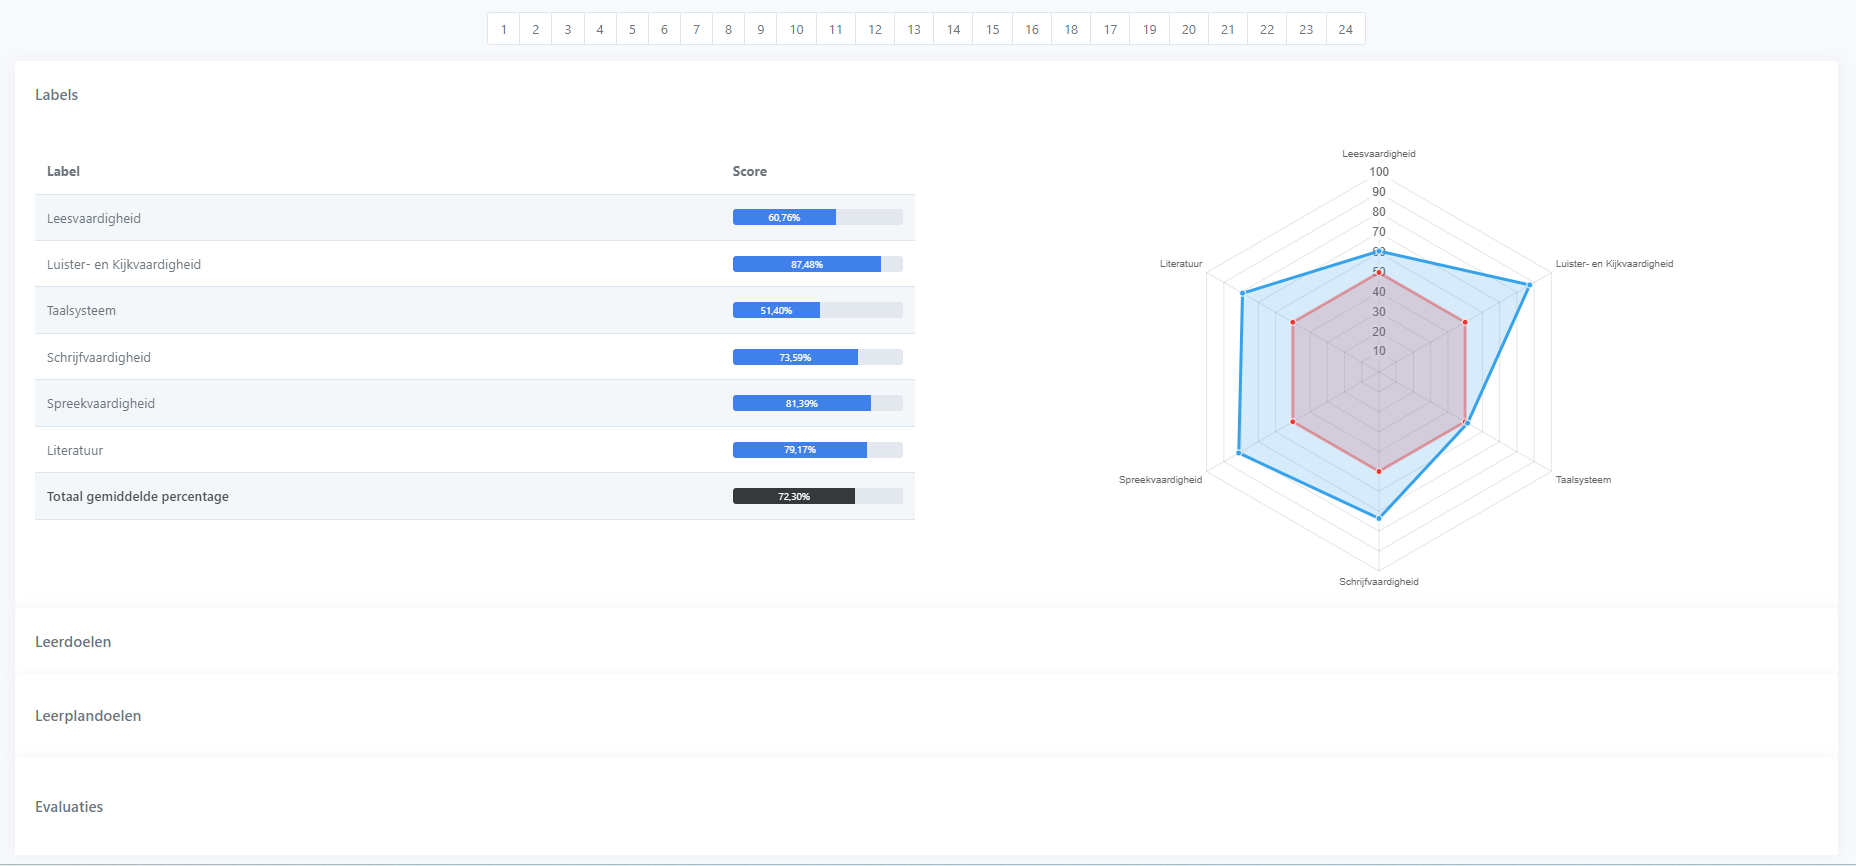Viewport: 1856px width, 866px height.
Task: Click the Literatuur axis label on radar chart
Action: (x=1180, y=264)
